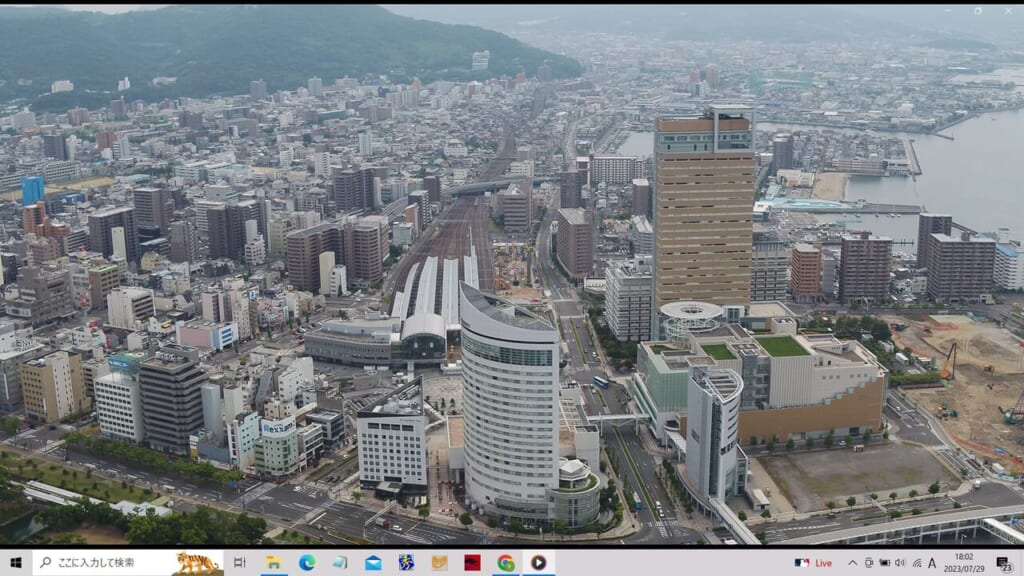Open the red app icon on taskbar
The image size is (1024, 576).
tap(472, 562)
